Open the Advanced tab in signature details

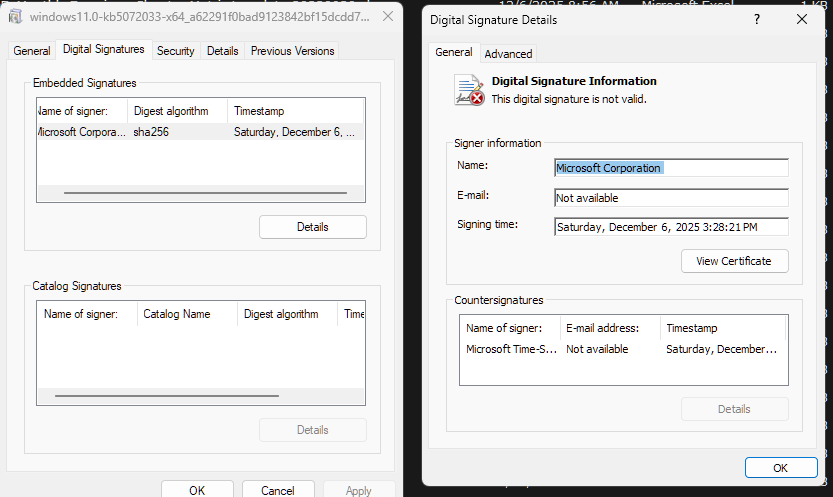508,54
